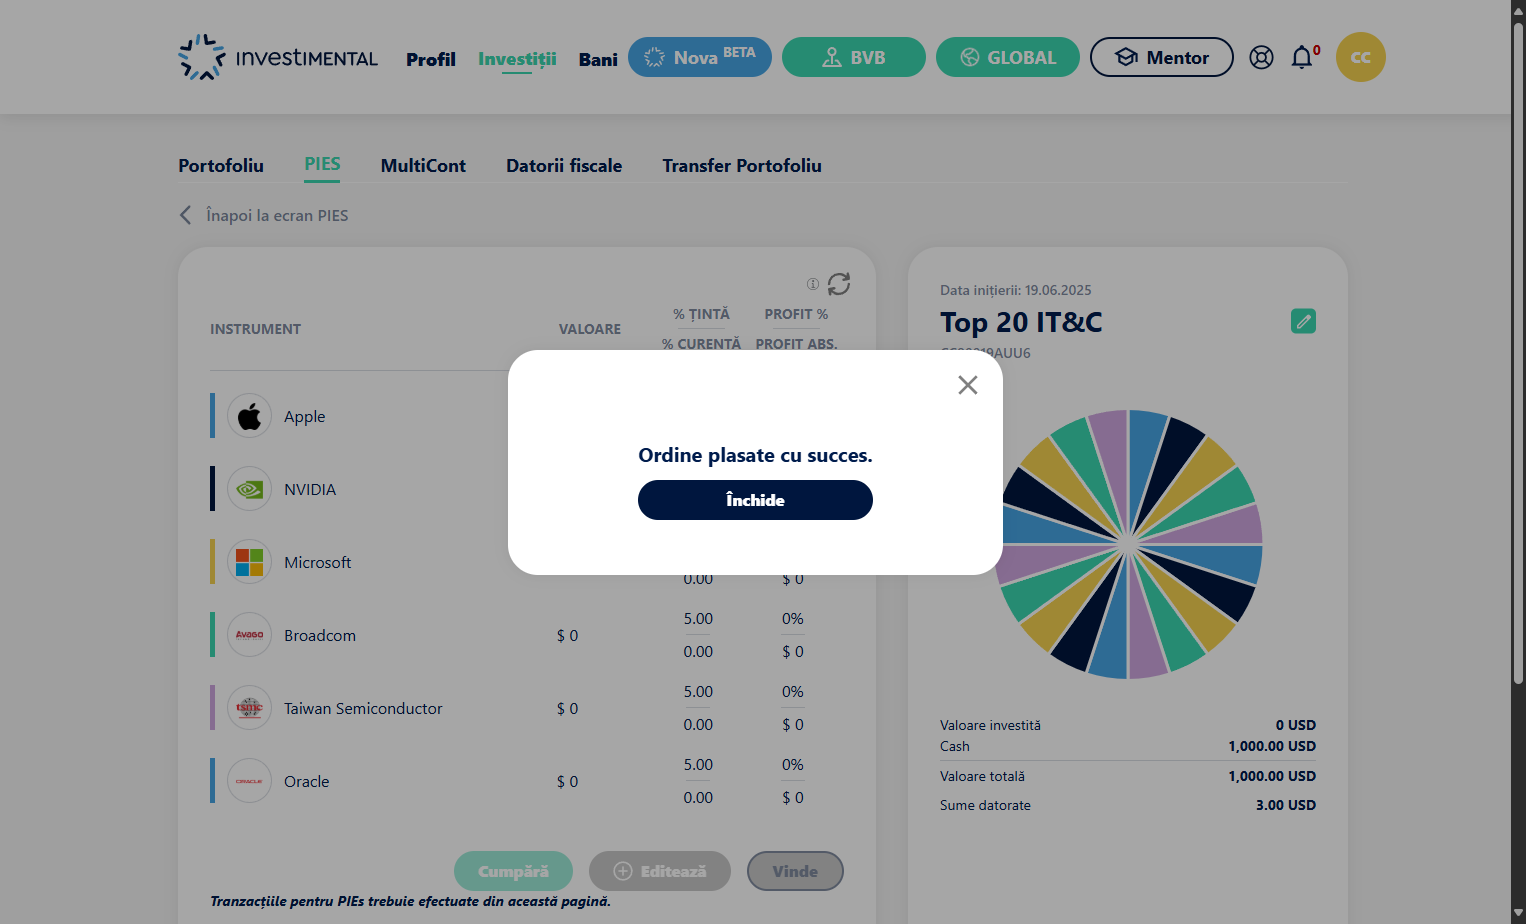Open the help lifebuoy icon
The height and width of the screenshot is (924, 1526).
(1262, 57)
